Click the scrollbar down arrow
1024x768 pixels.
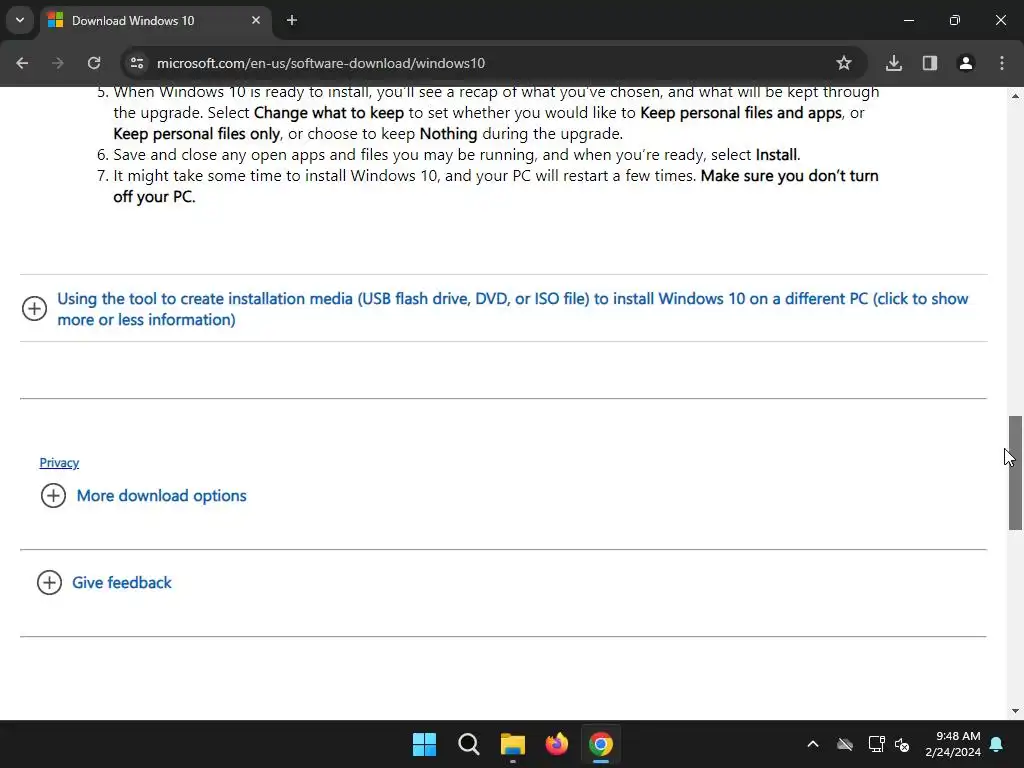click(1015, 711)
